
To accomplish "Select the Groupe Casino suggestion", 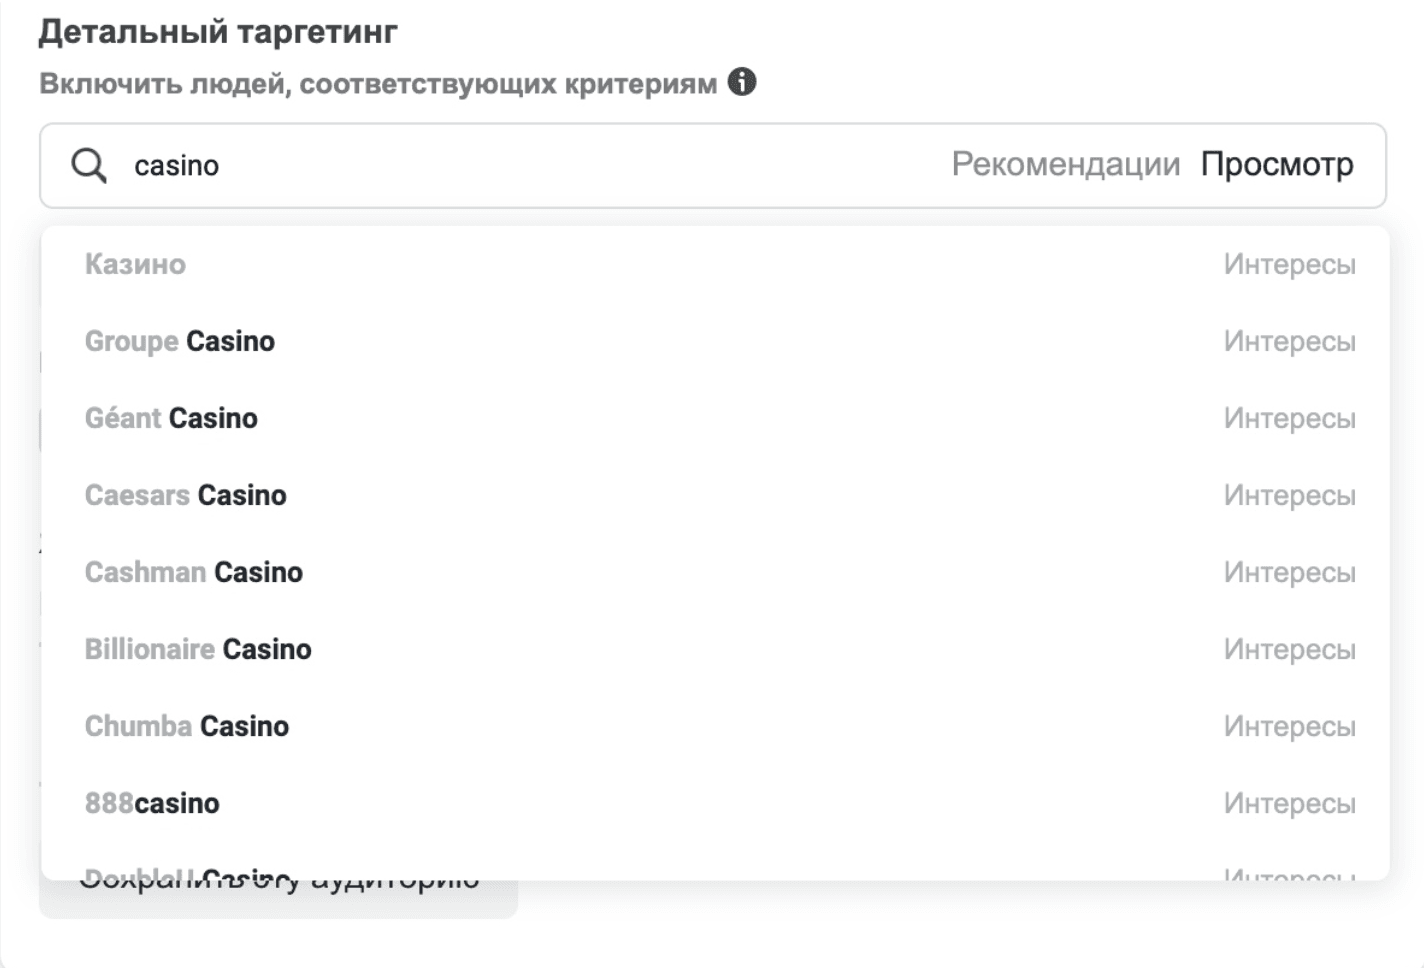I will (x=715, y=341).
